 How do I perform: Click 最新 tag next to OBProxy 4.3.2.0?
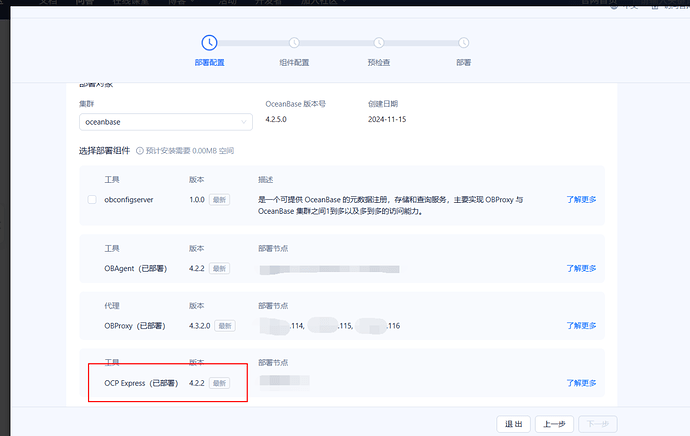(225, 326)
